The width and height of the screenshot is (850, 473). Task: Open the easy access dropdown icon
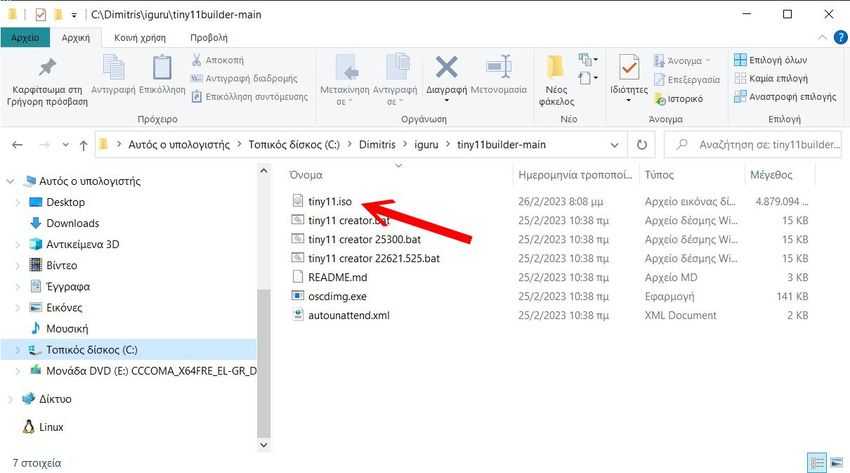(x=588, y=78)
